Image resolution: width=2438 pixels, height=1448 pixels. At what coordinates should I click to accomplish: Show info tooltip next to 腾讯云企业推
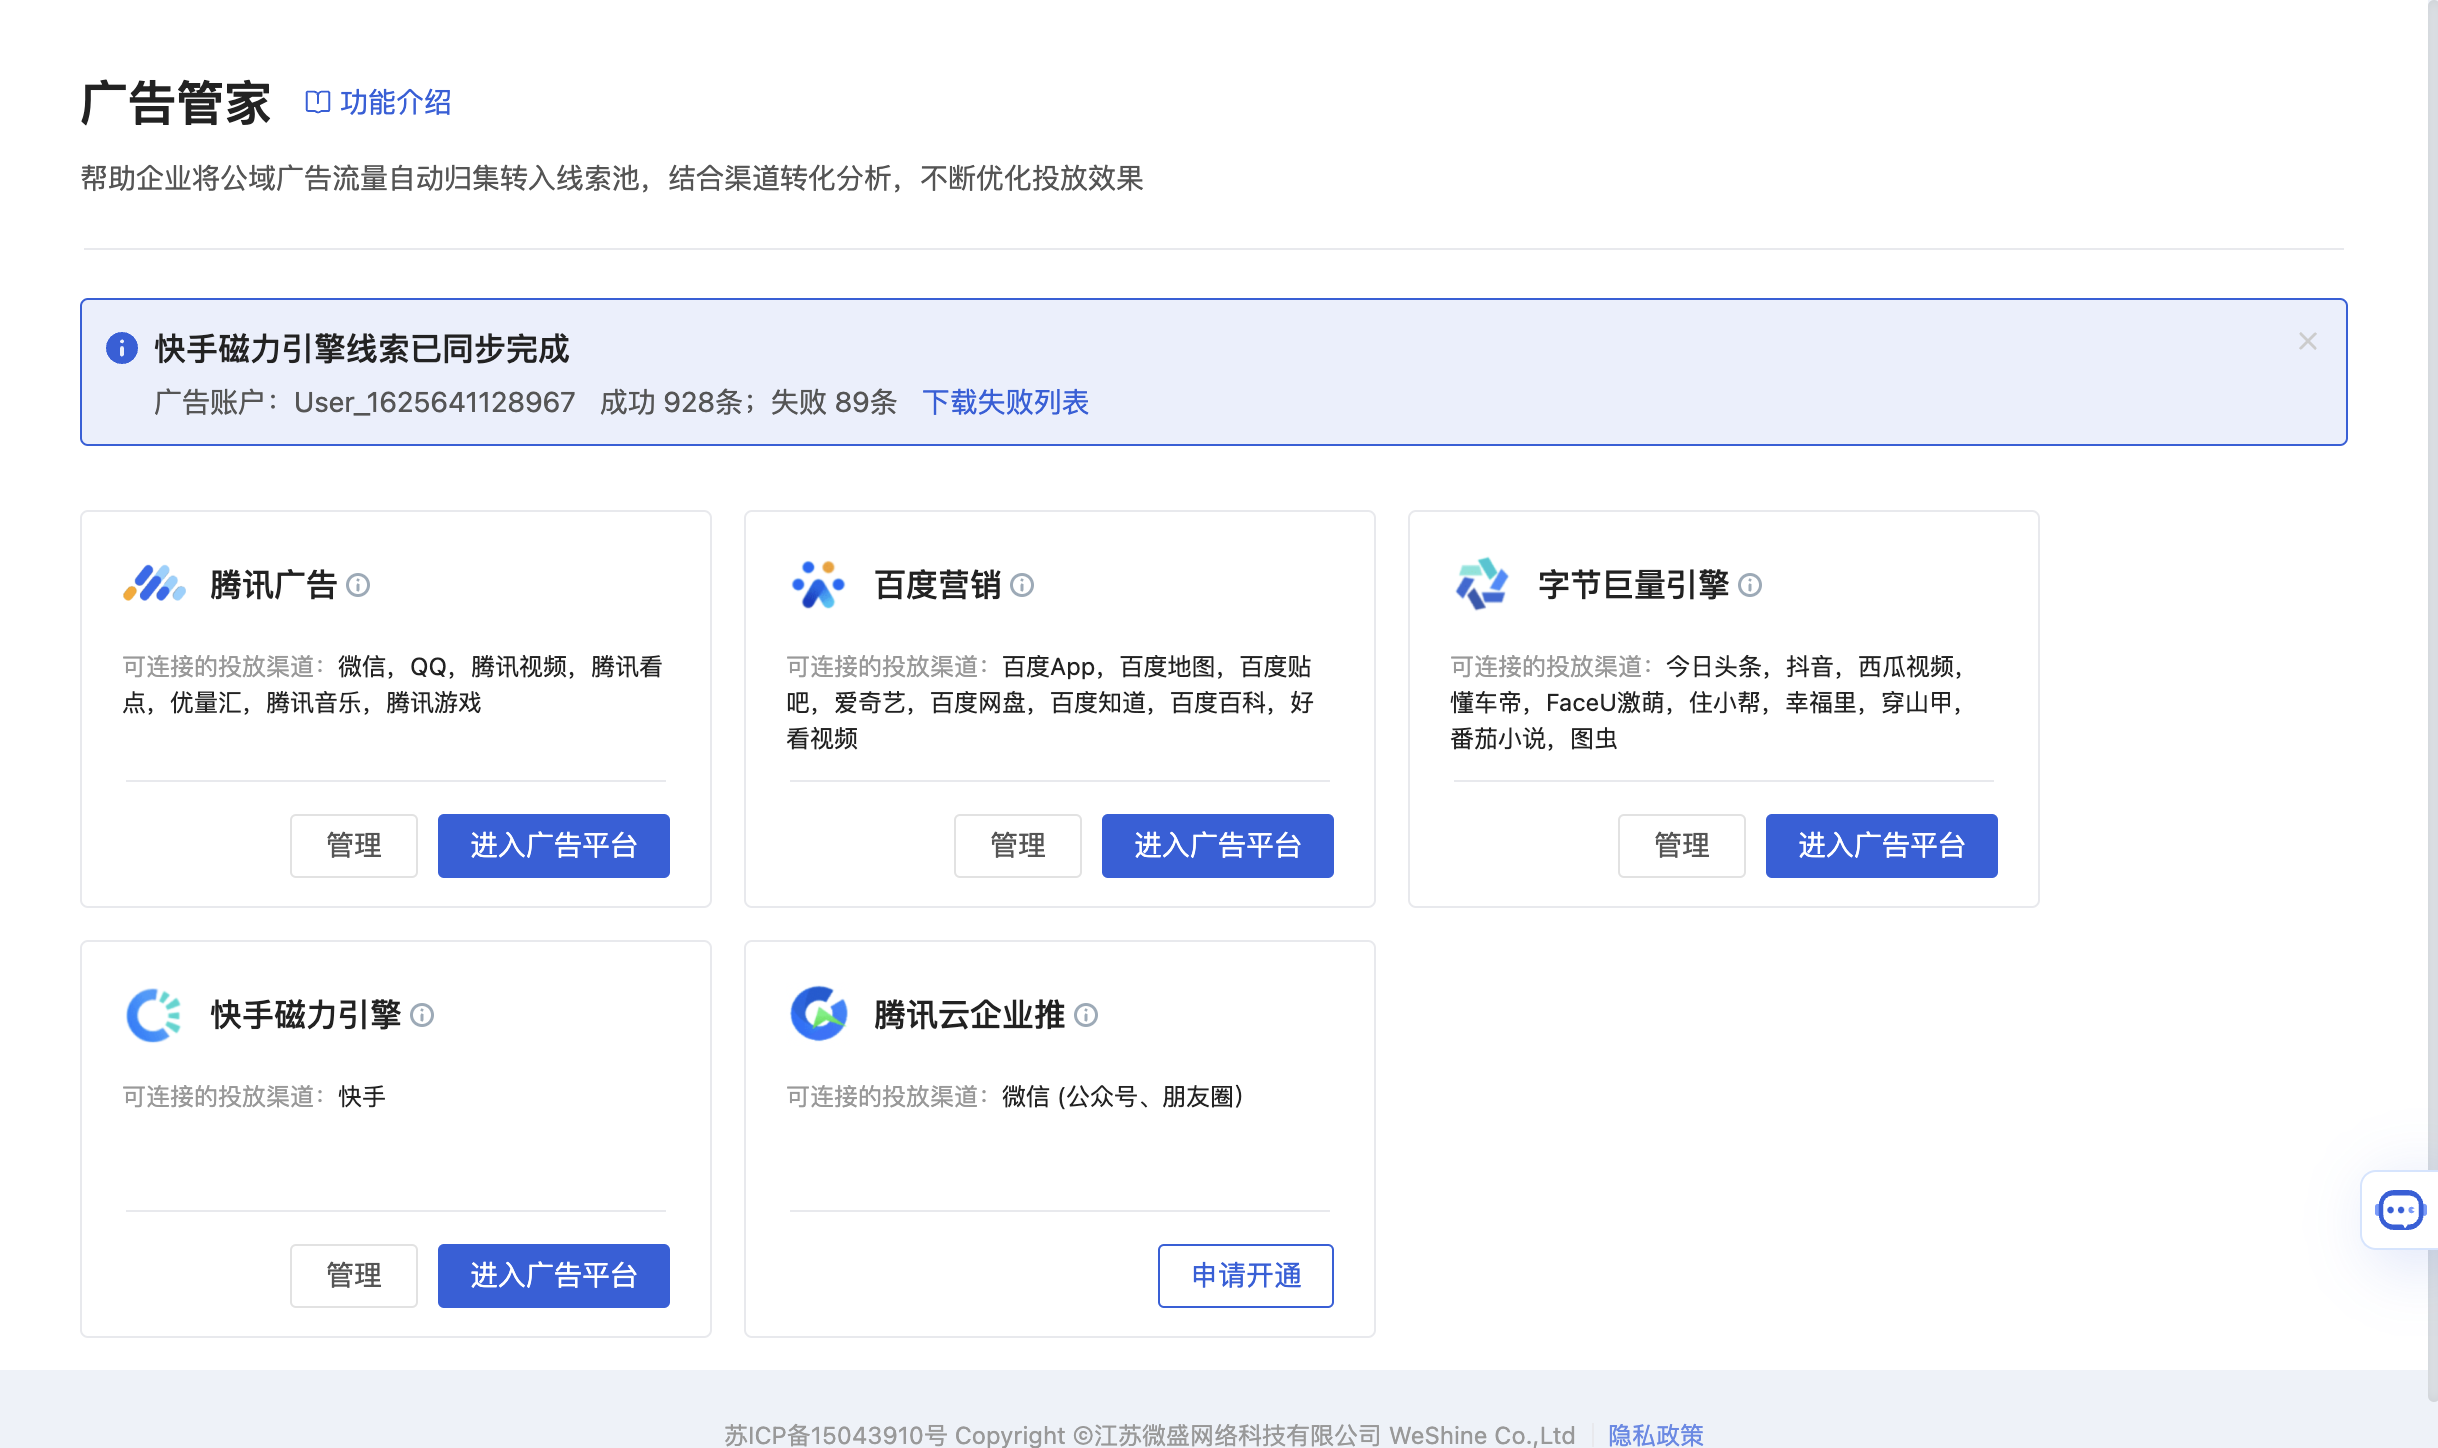pos(1086,1016)
